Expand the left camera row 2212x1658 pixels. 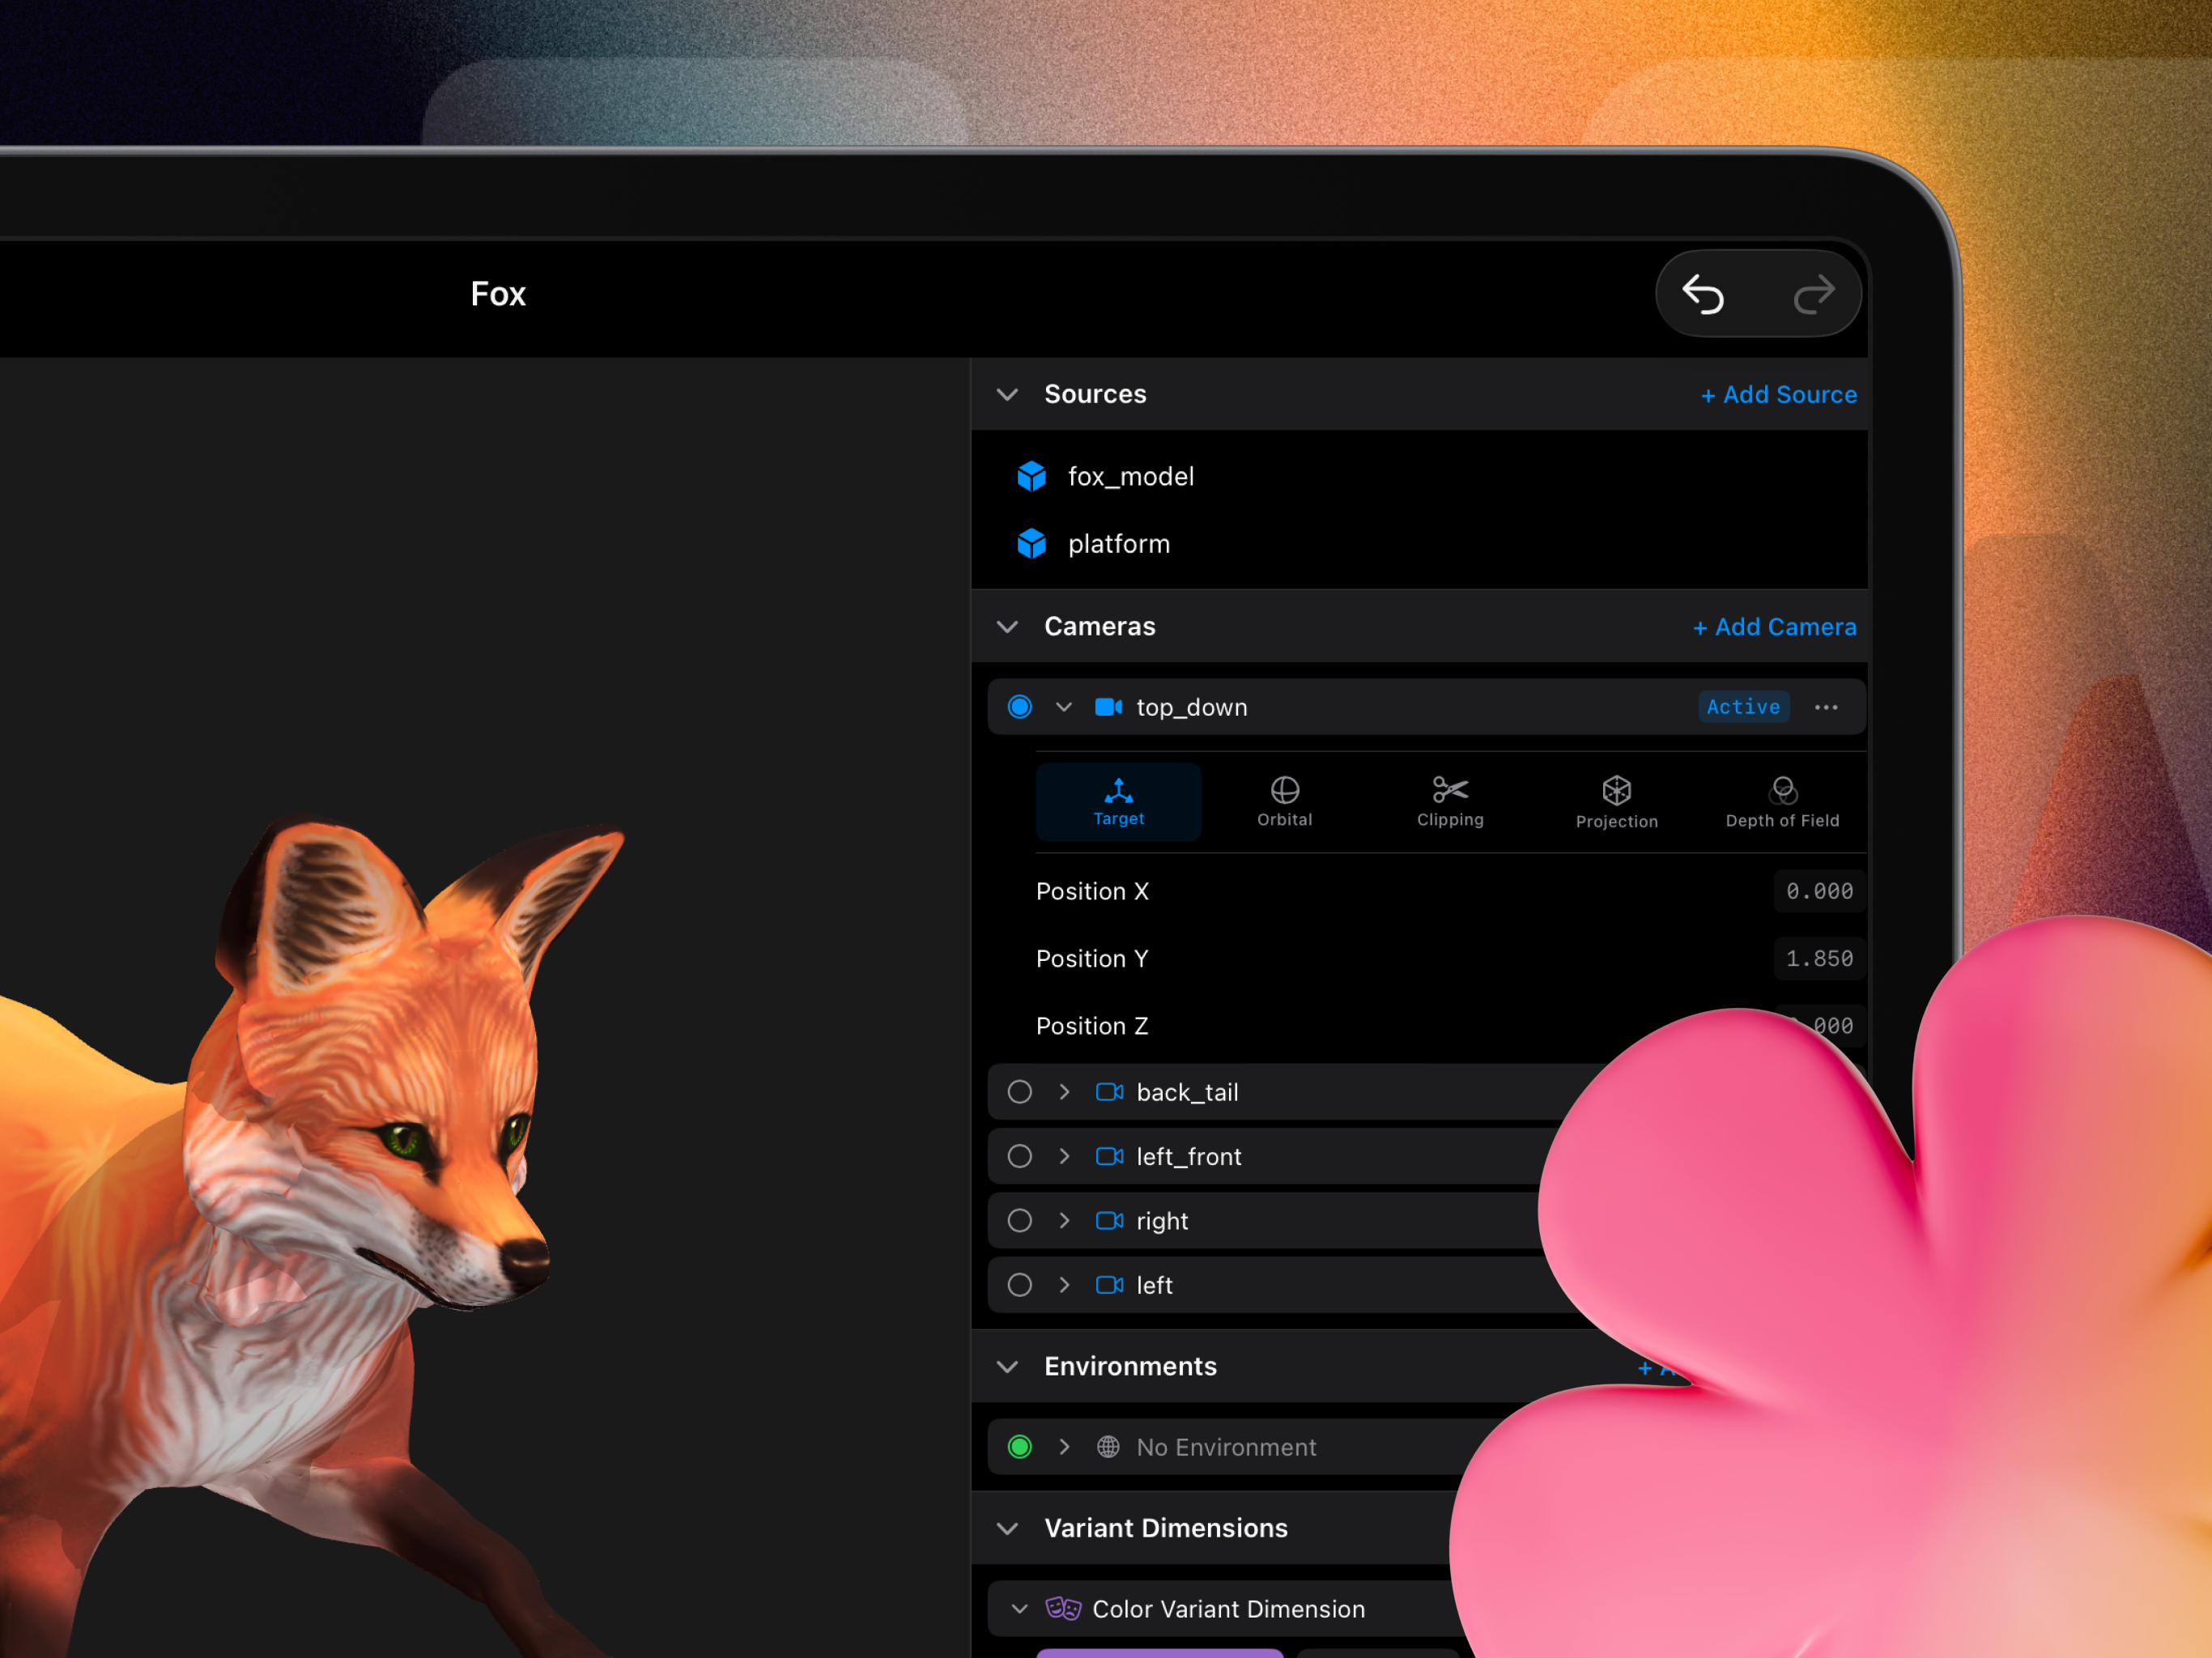click(1064, 1285)
